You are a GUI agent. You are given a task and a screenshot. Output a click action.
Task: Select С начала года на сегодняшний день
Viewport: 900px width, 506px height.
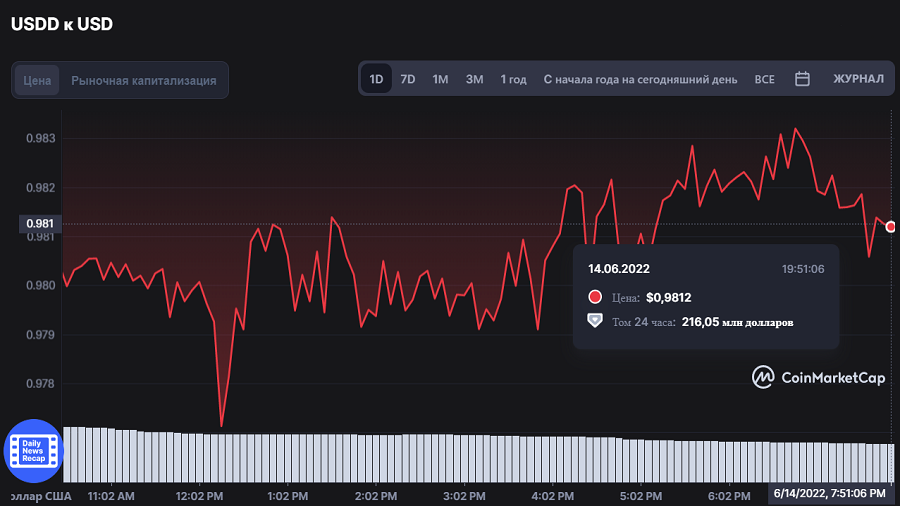click(640, 79)
